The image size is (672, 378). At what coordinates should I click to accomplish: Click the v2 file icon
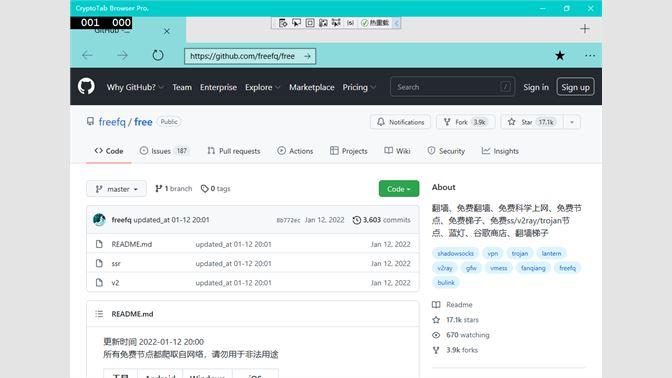99,283
